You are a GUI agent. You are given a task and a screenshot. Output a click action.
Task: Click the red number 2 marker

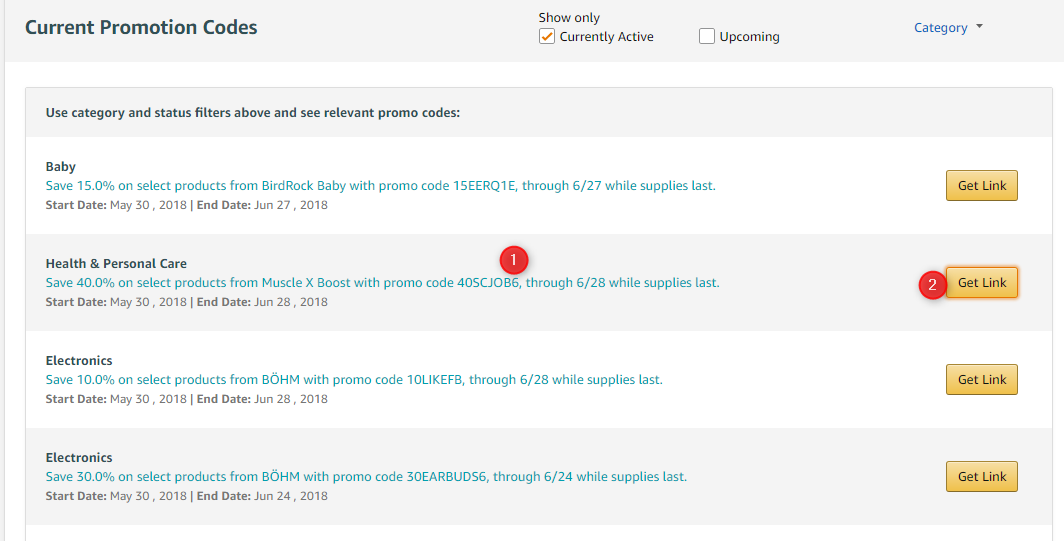(x=932, y=284)
